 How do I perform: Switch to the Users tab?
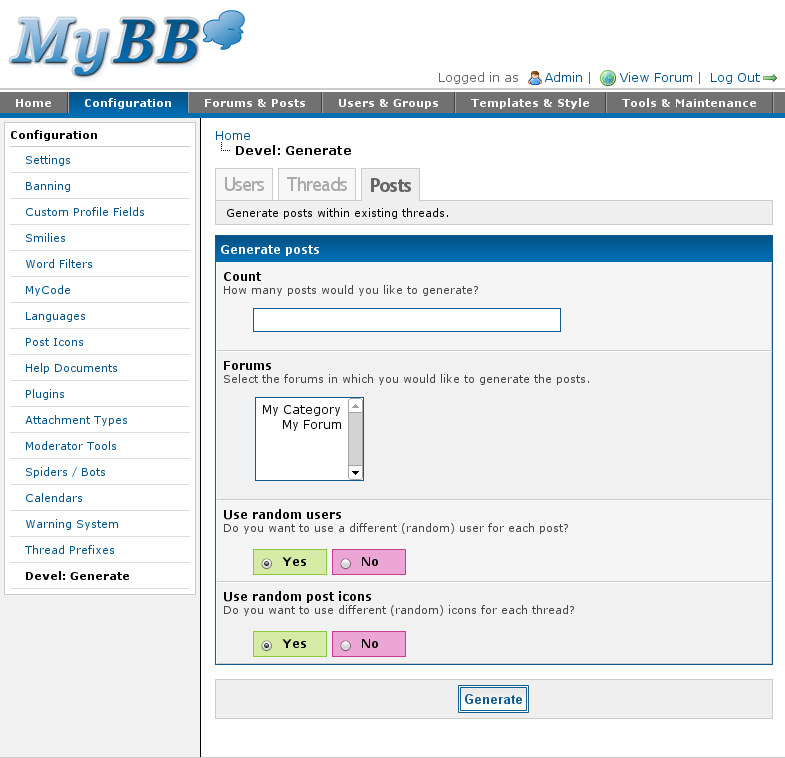244,185
